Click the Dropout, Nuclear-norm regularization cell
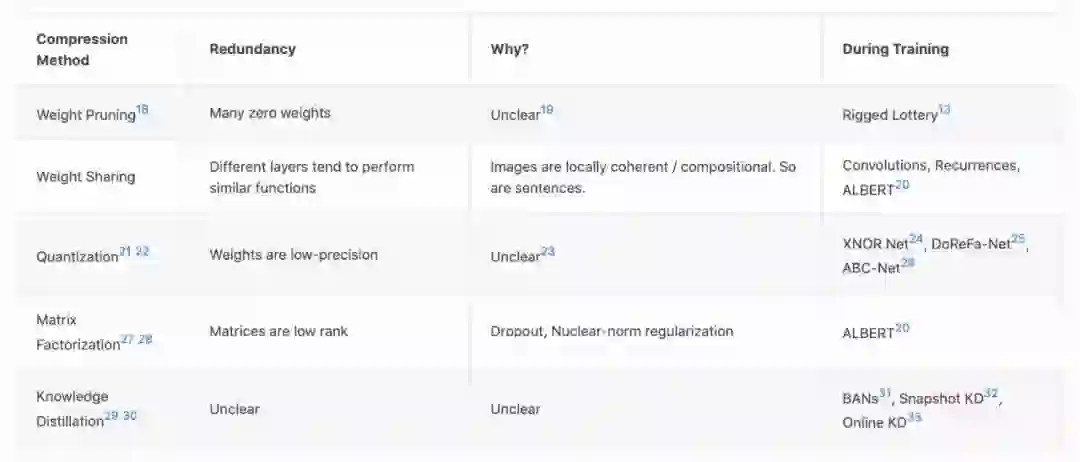The height and width of the screenshot is (462, 1080). (612, 331)
